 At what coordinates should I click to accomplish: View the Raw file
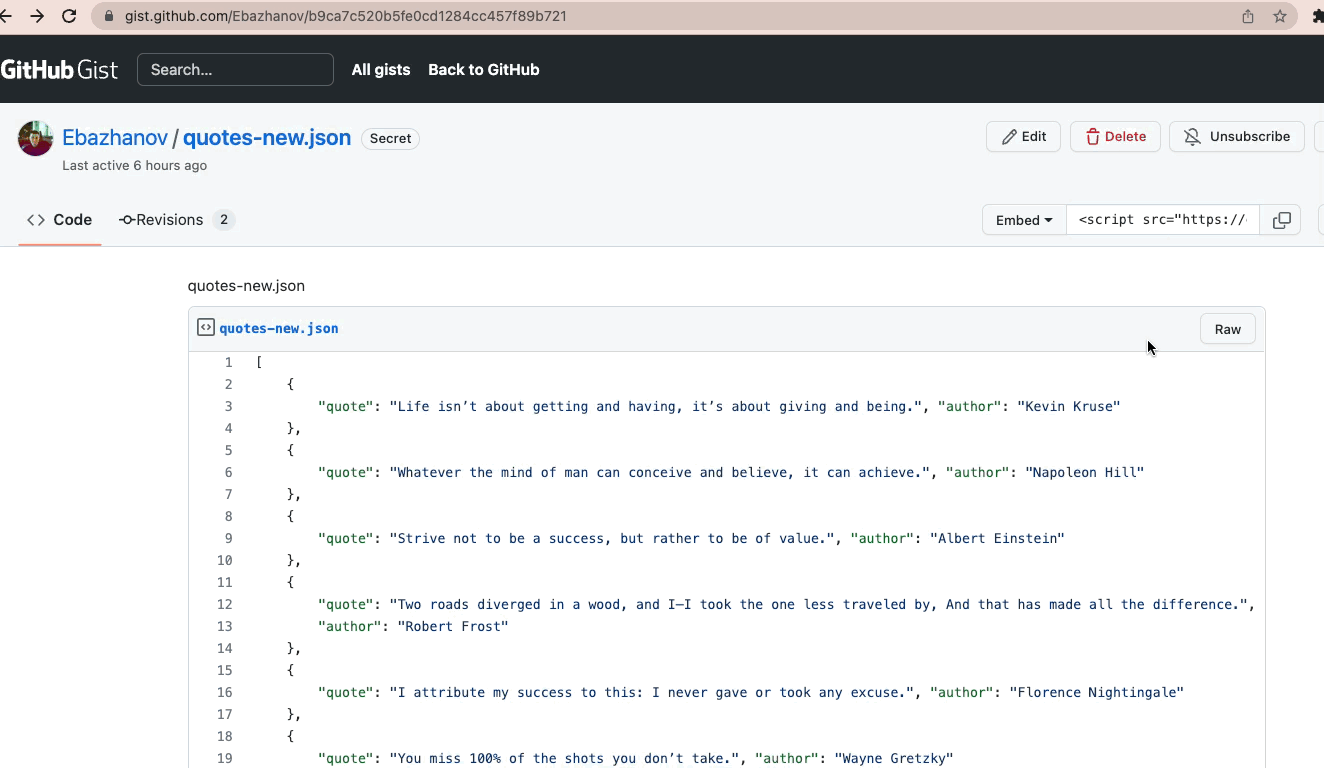1228,329
